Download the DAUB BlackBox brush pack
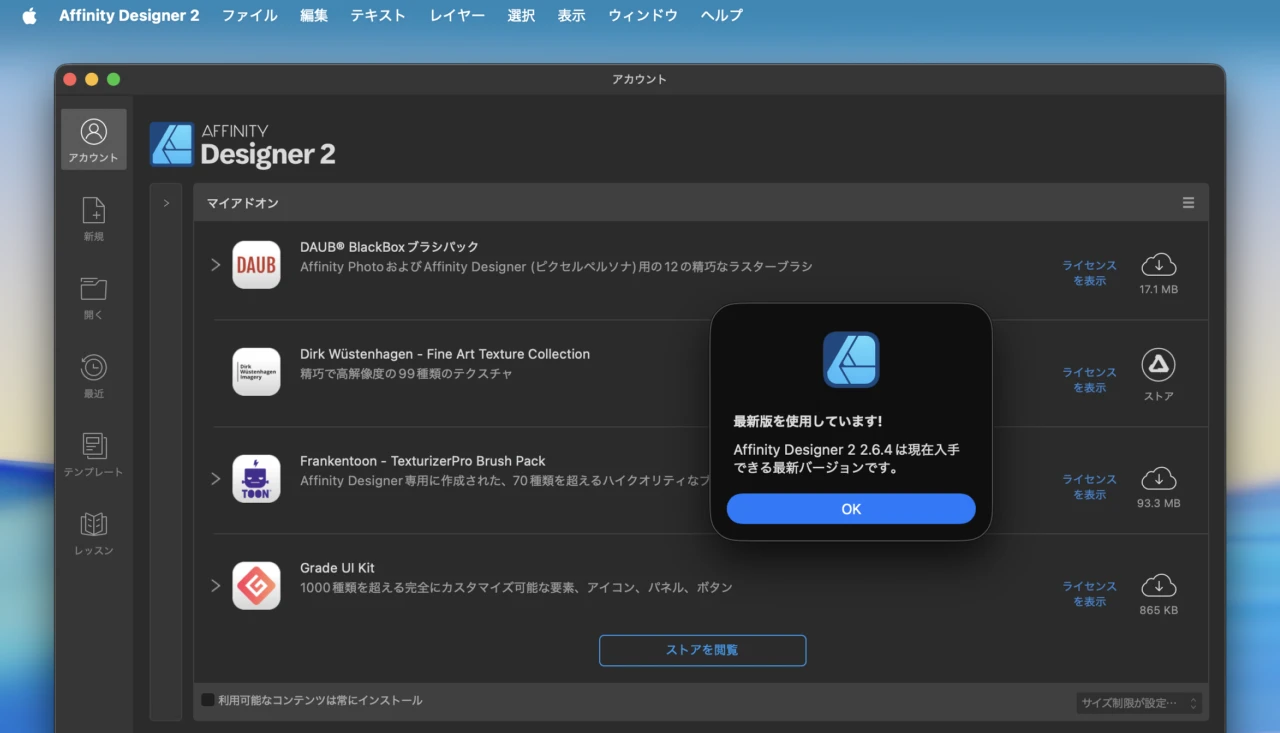Image resolution: width=1280 pixels, height=733 pixels. pos(1158,265)
